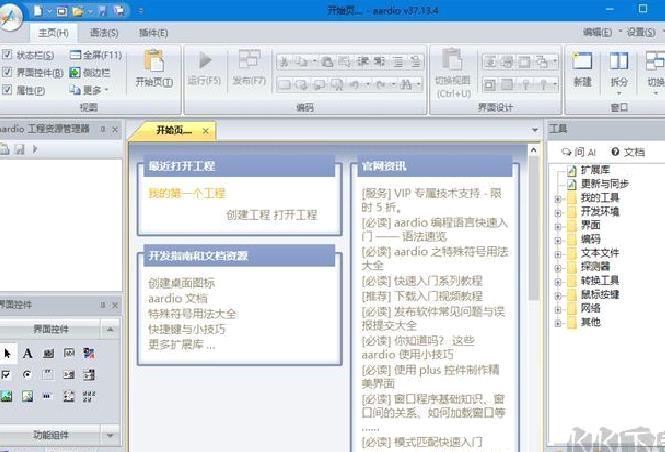Open the aardio application menu logo button
The image size is (665, 452).
[x=10, y=16]
